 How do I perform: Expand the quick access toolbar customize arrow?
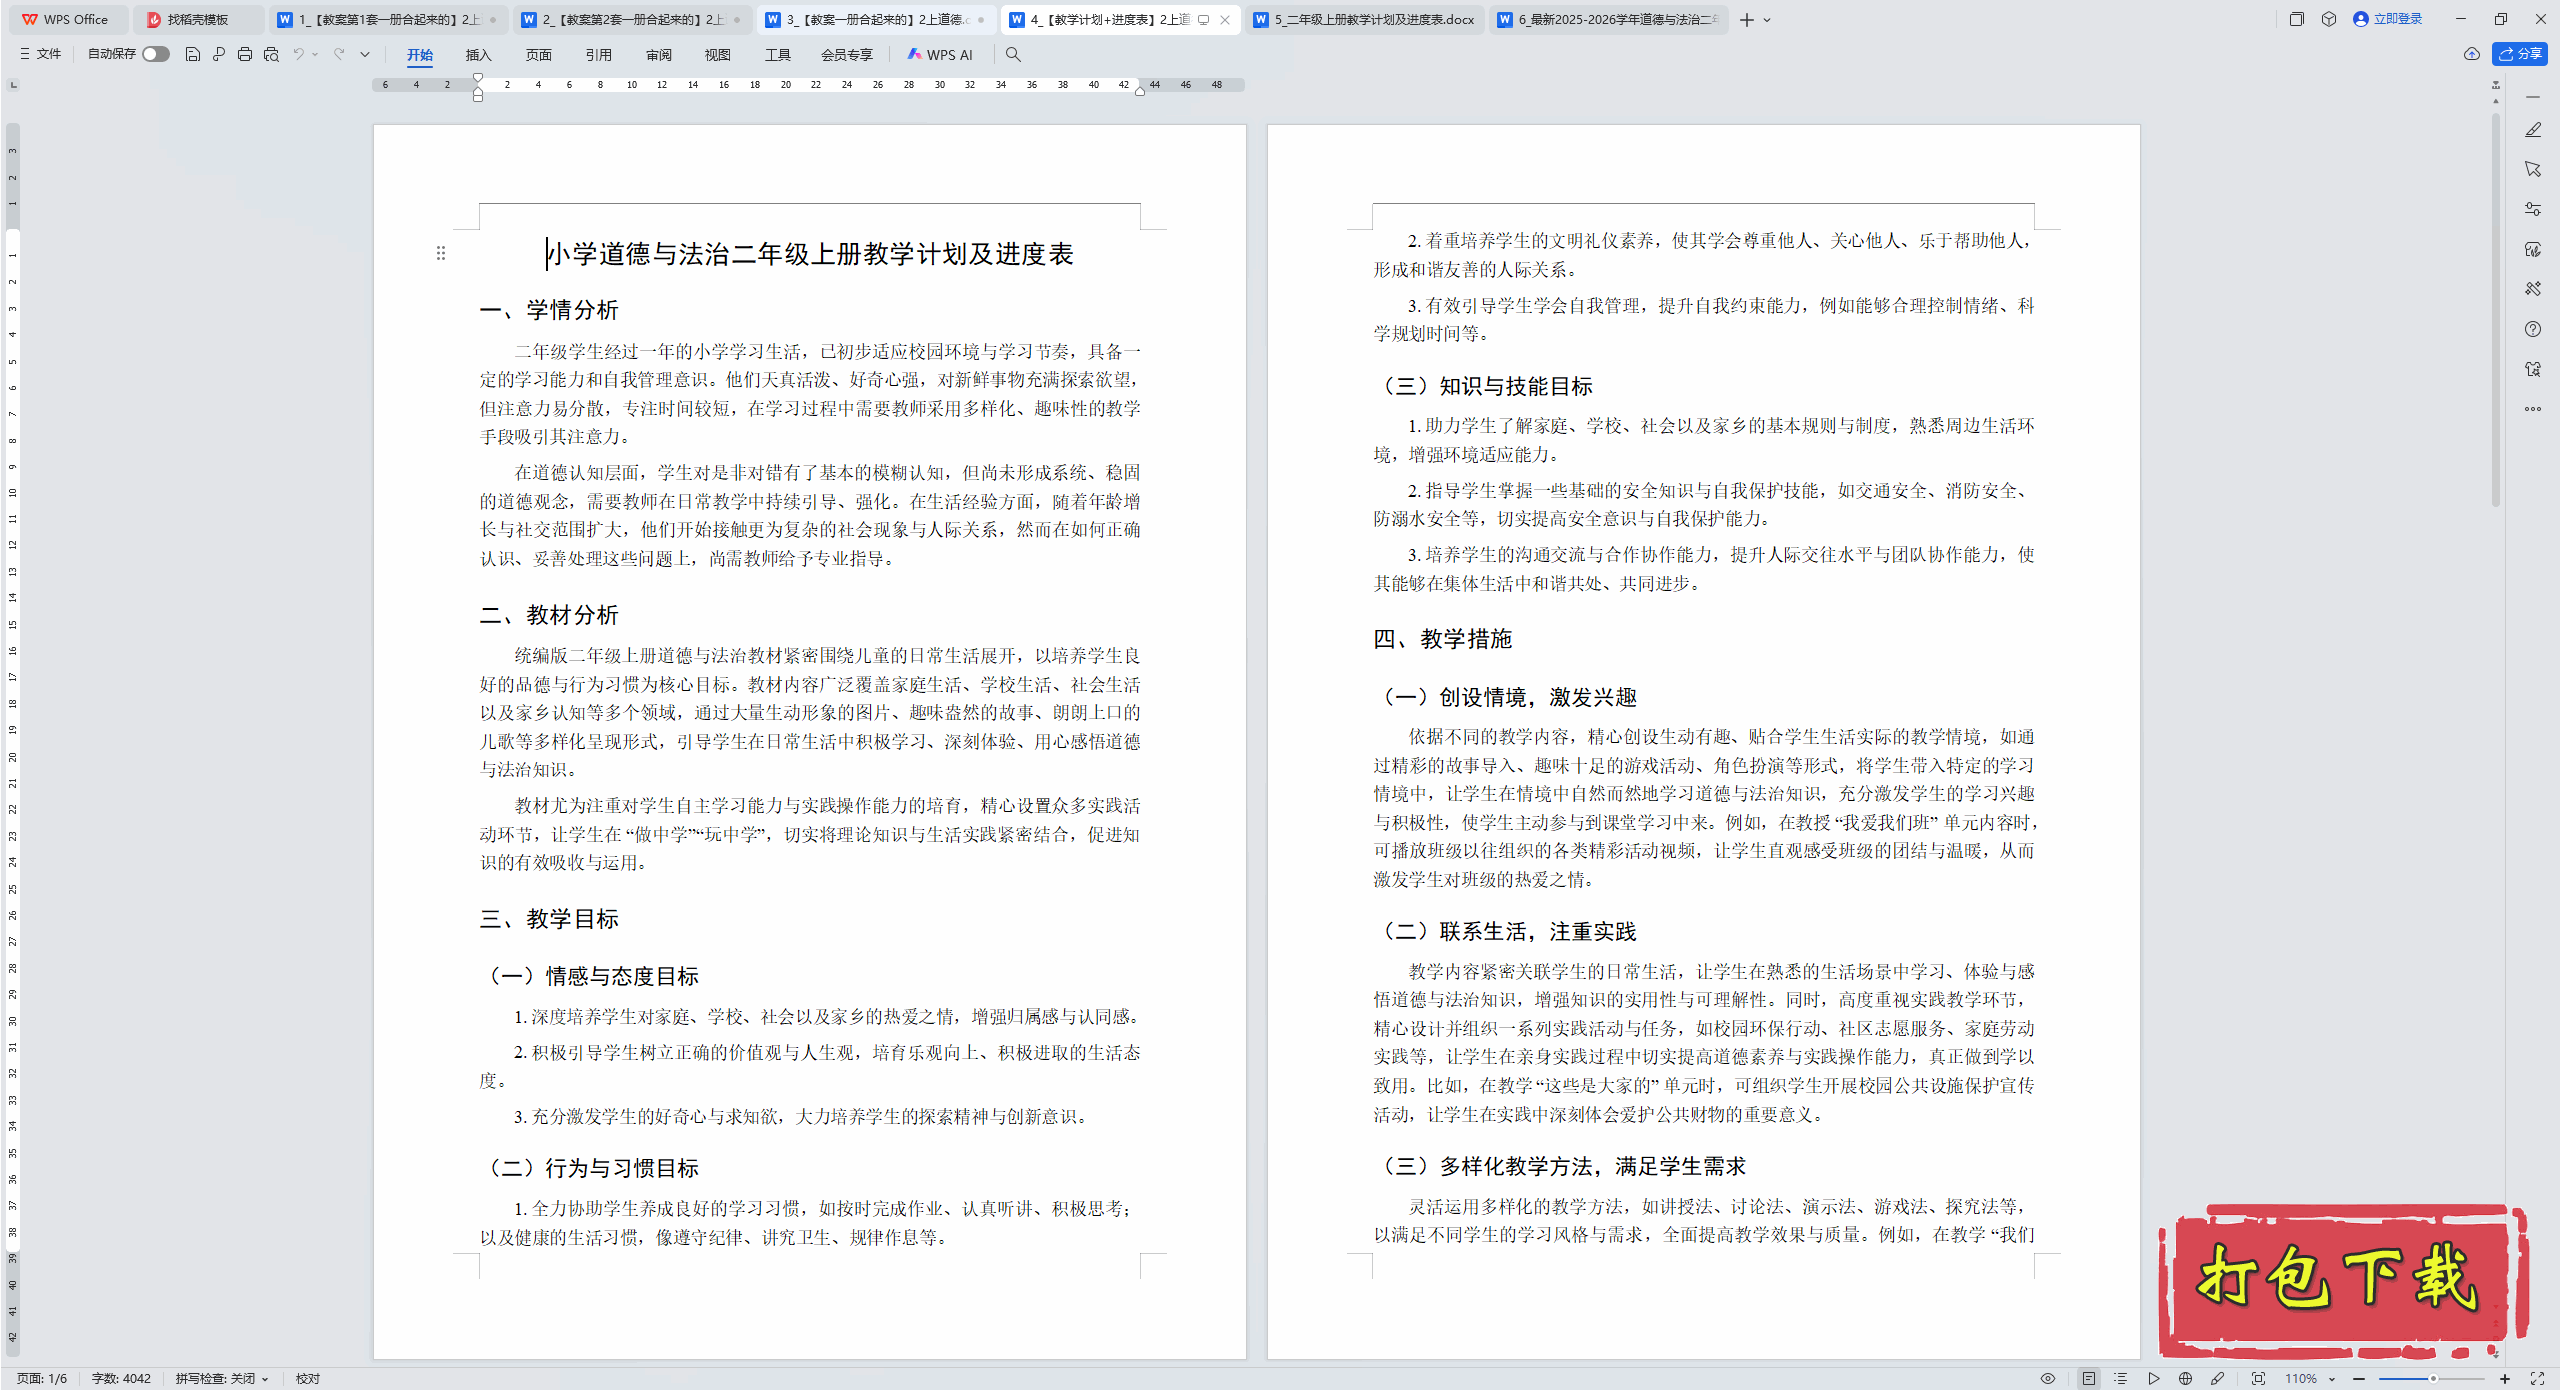point(365,54)
